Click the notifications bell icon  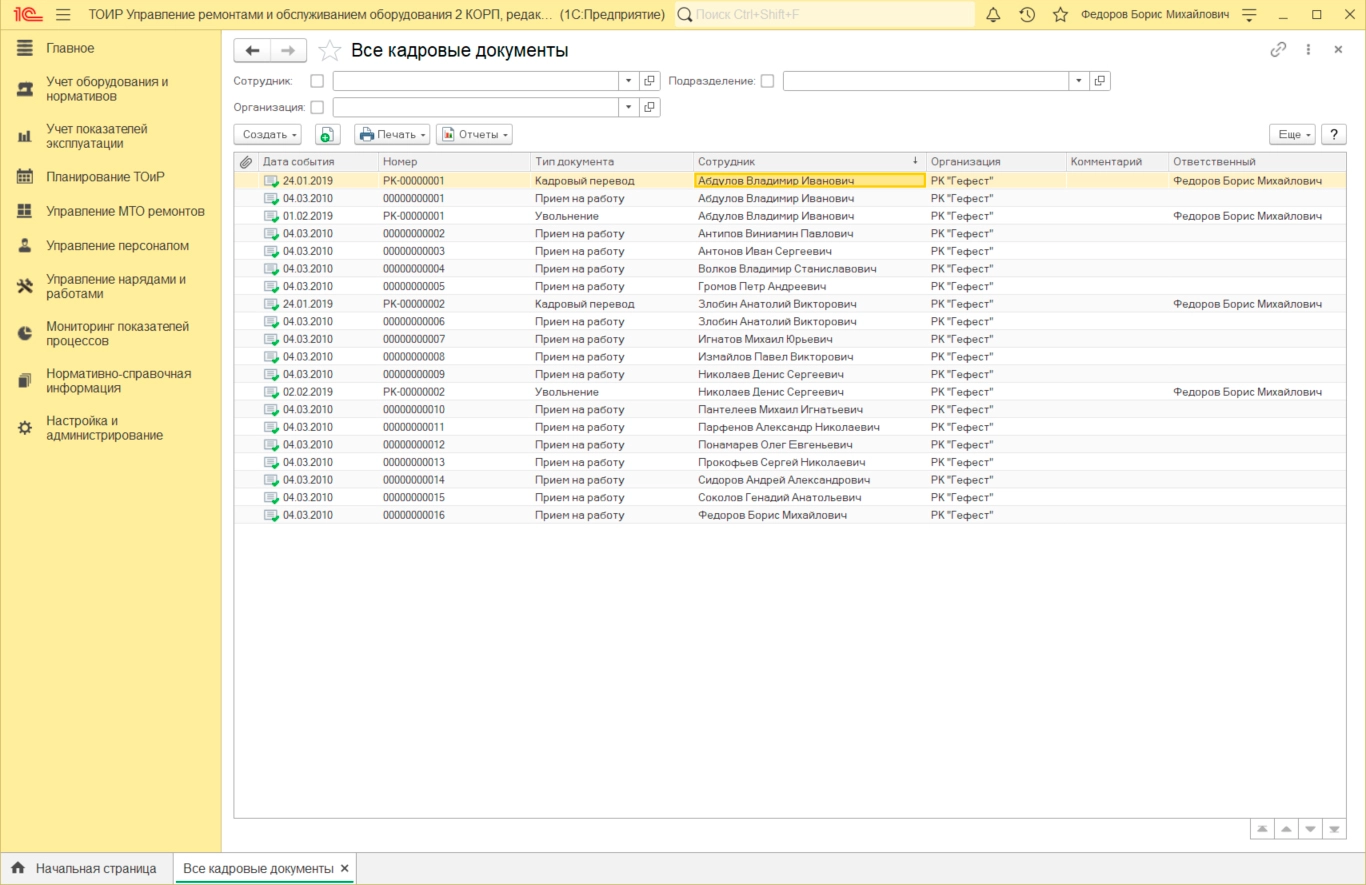(993, 15)
